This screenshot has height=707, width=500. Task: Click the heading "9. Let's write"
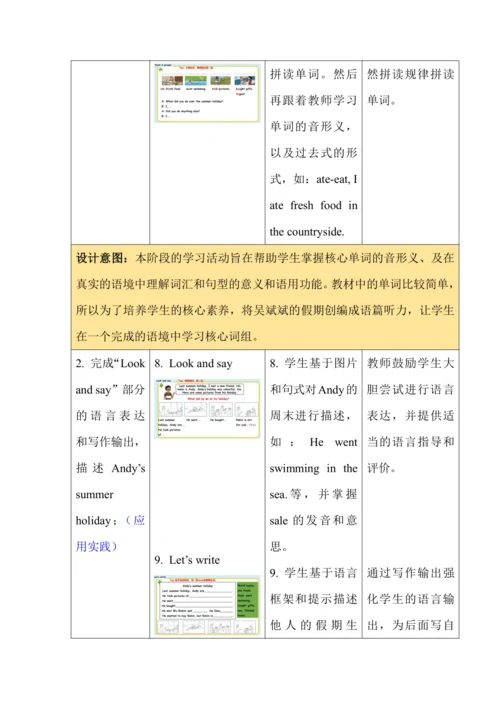coord(187,560)
